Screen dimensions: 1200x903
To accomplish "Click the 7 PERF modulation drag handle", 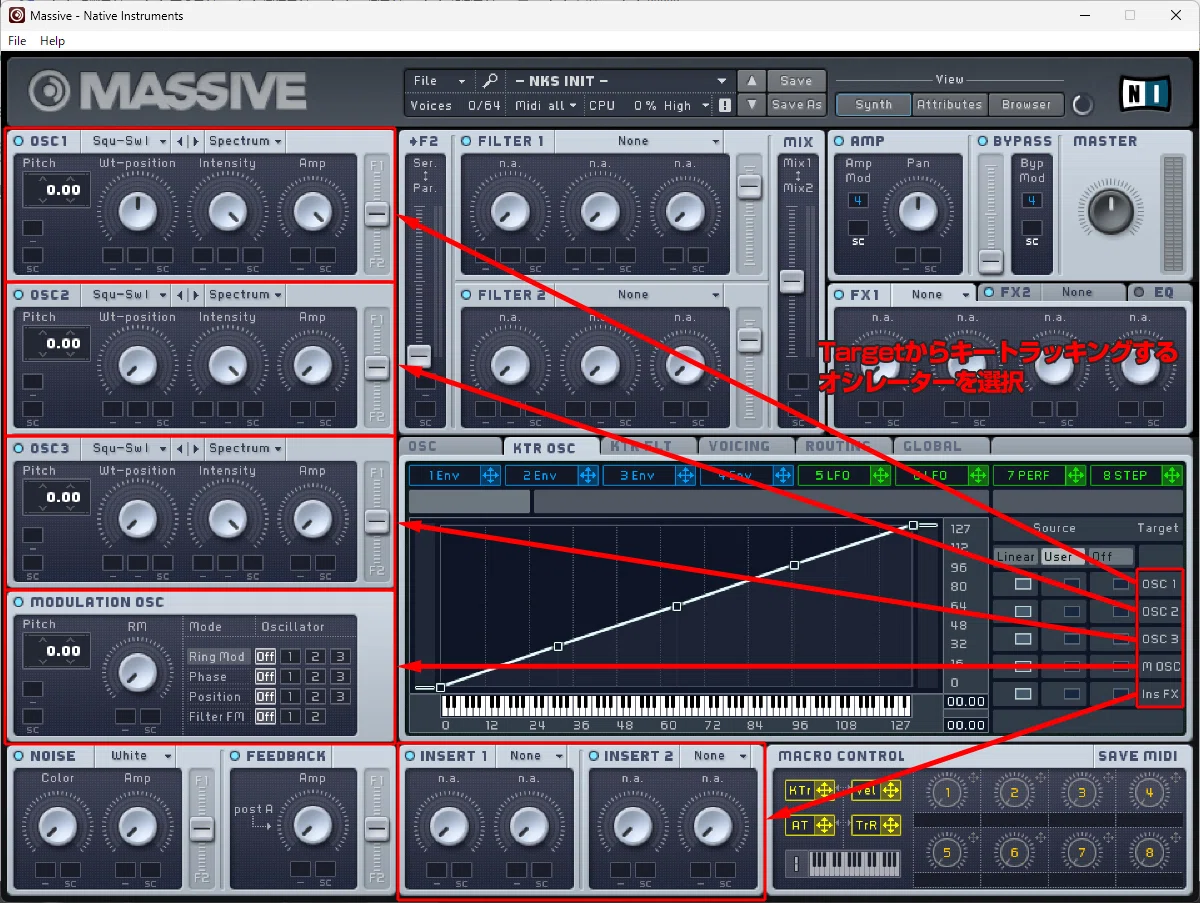I will [x=1076, y=475].
